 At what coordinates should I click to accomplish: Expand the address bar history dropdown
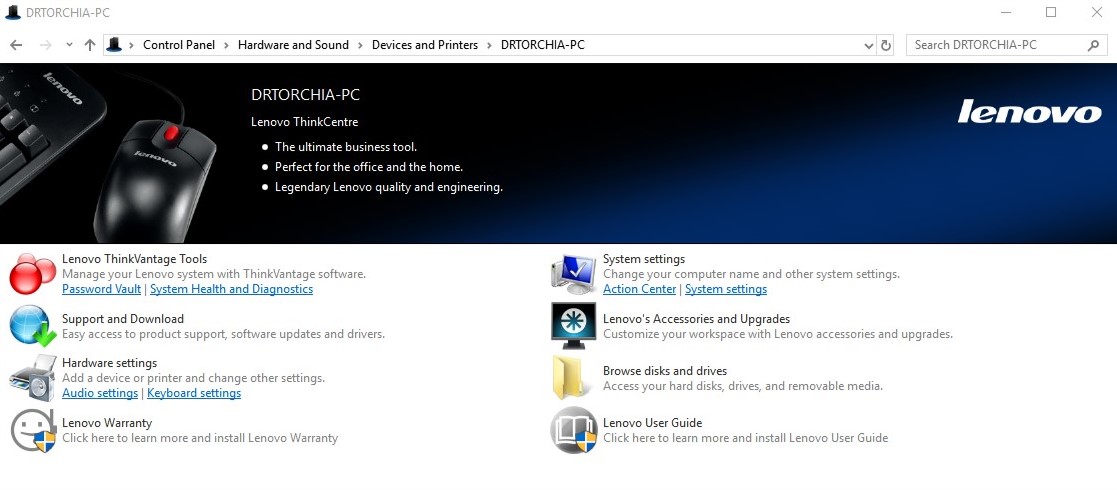869,46
